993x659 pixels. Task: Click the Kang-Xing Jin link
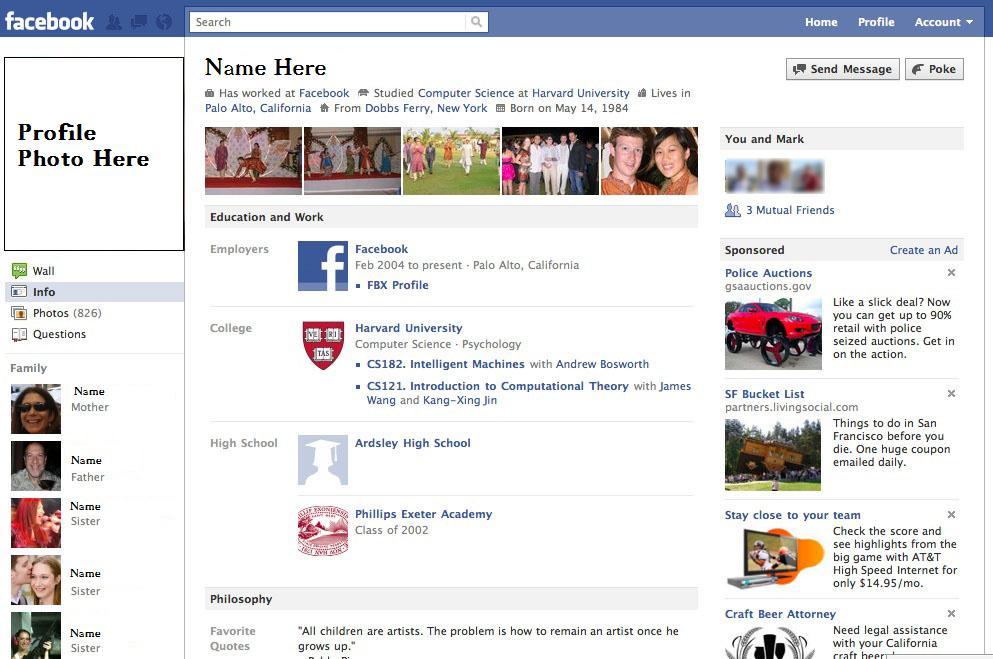coord(460,400)
